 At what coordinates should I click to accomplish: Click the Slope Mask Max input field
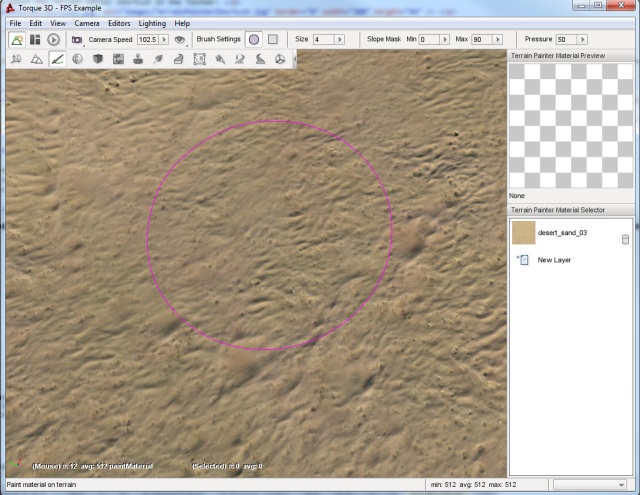[x=484, y=40]
